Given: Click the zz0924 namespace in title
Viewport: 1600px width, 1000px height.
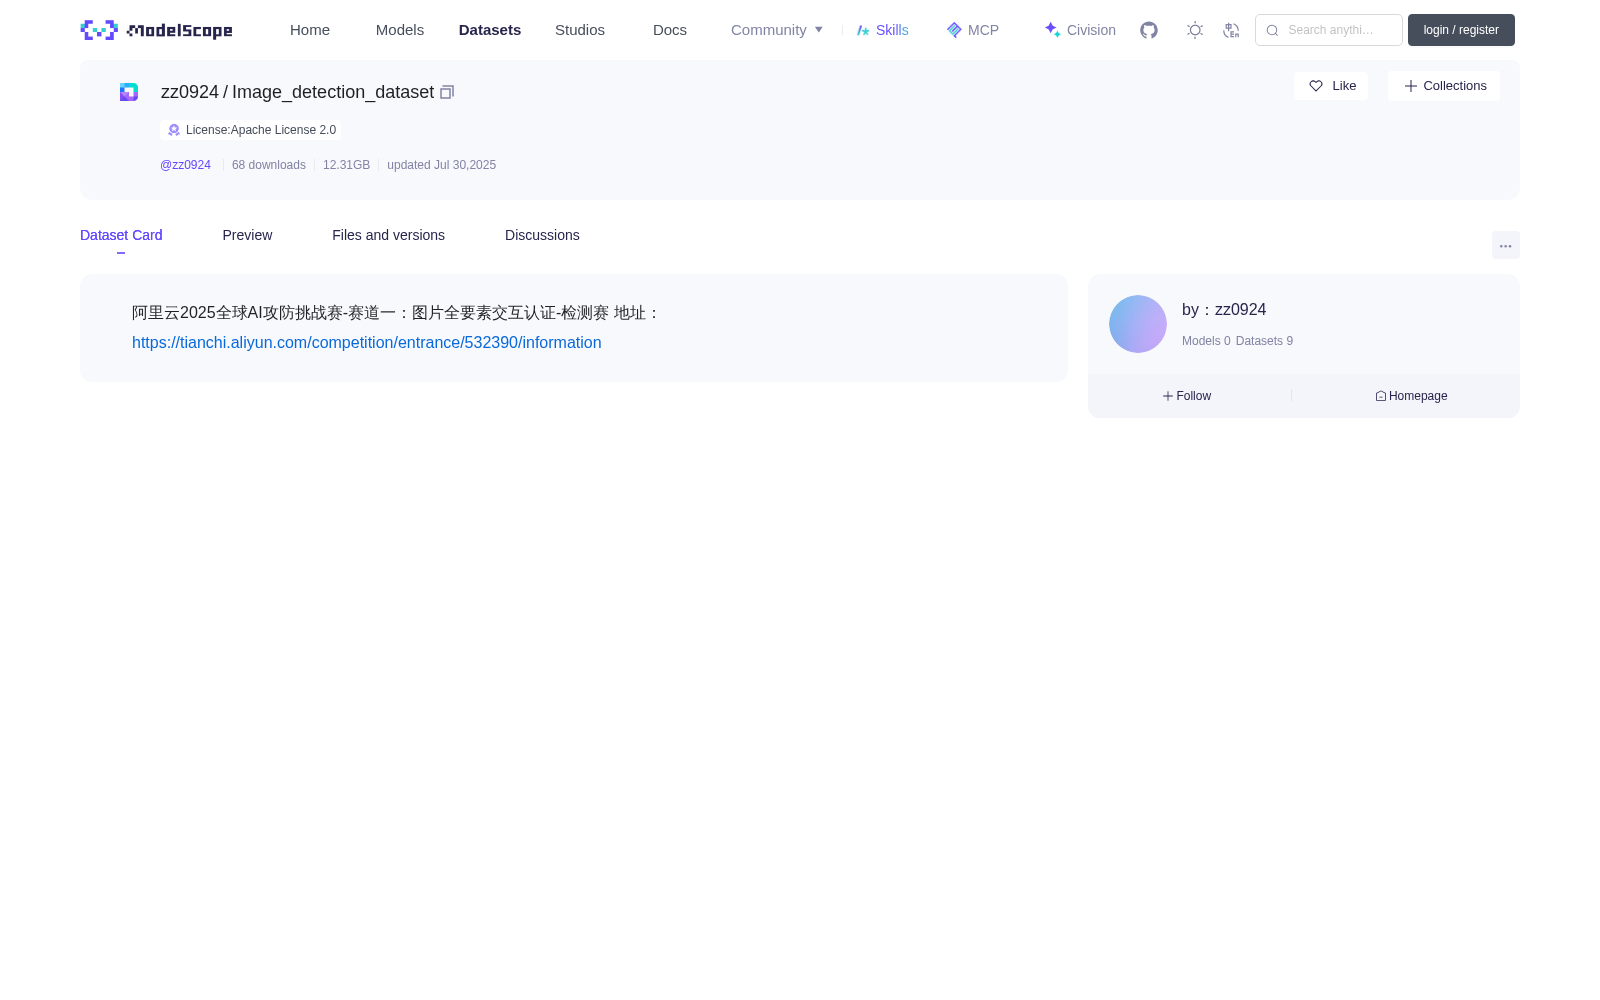Looking at the screenshot, I should (x=190, y=92).
